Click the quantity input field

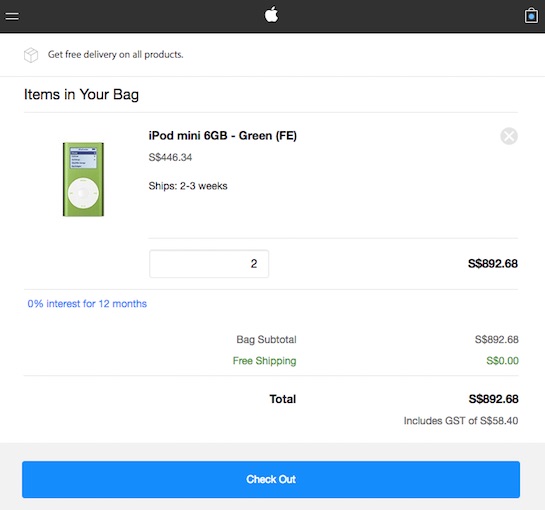click(x=209, y=264)
